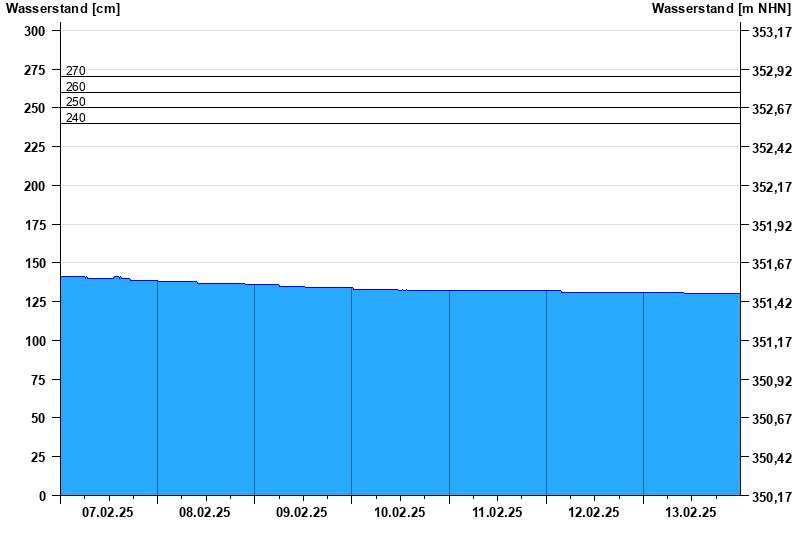This screenshot has width=800, height=550.
Task: Click the Wasserstand [m NHN] axis title
Action: point(721,9)
